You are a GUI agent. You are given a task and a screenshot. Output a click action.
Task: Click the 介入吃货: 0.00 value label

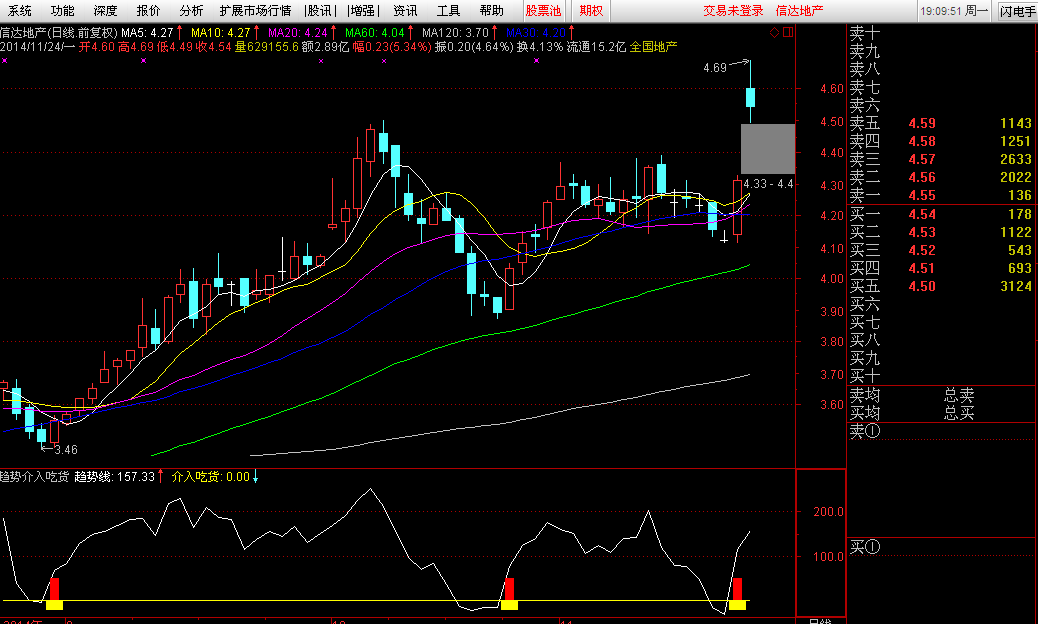click(x=211, y=476)
